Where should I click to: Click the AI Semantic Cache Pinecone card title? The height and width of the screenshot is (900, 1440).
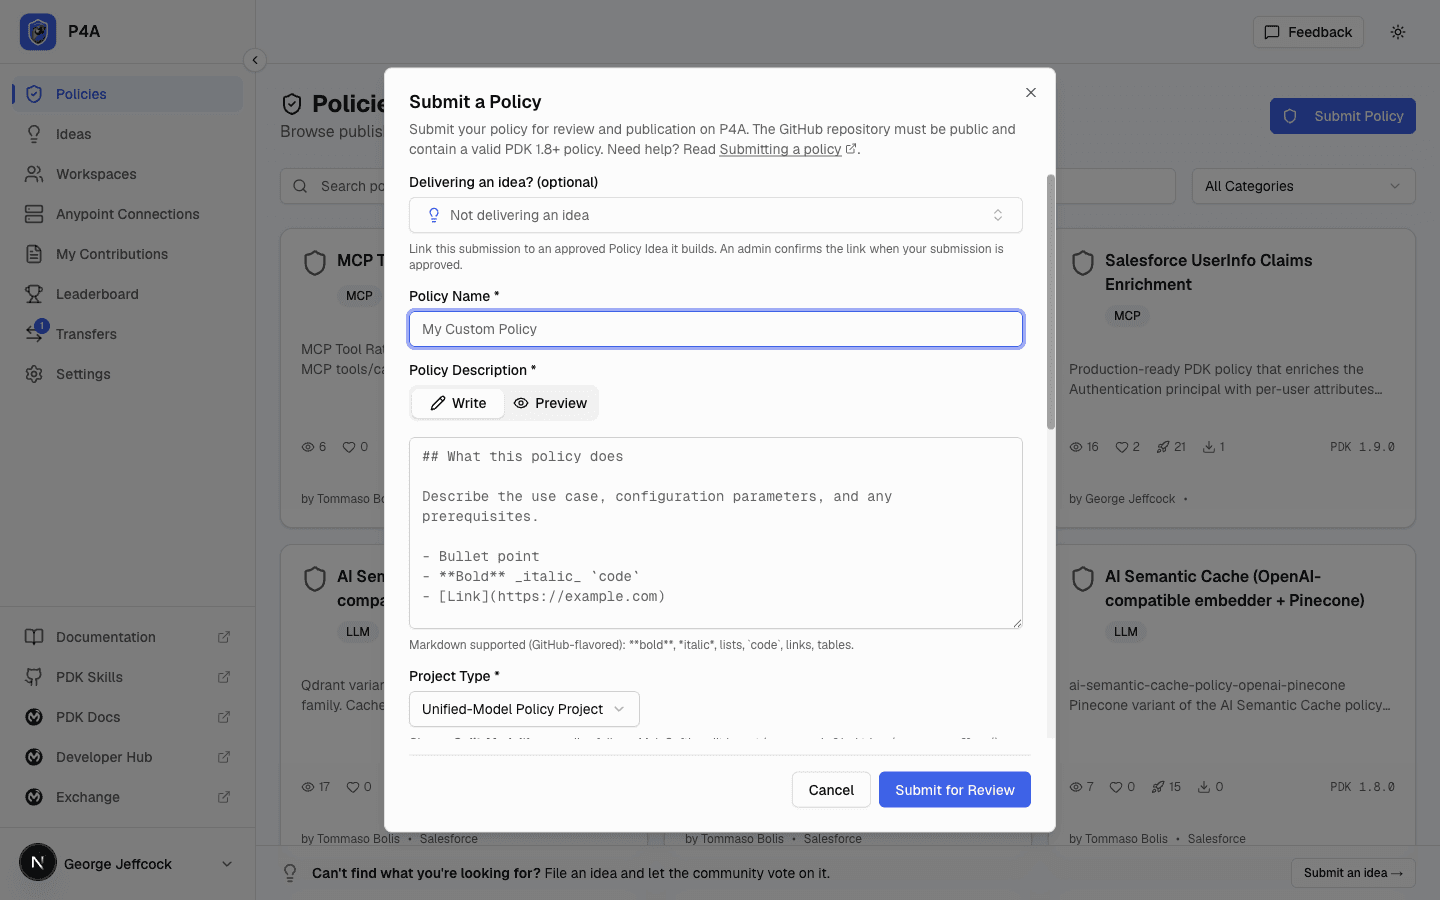tap(1234, 588)
